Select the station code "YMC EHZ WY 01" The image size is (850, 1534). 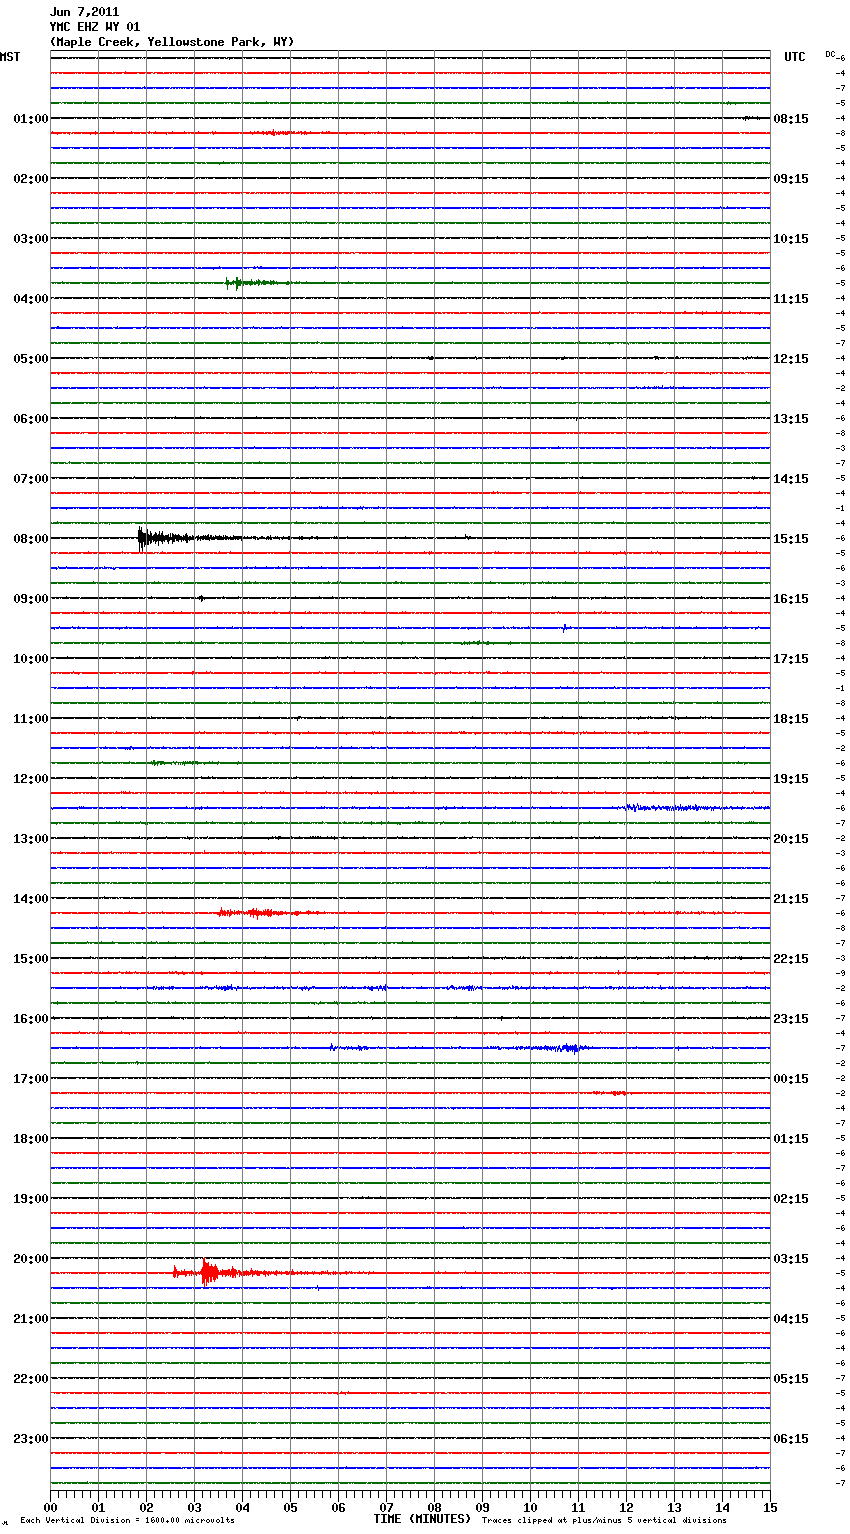click(95, 27)
